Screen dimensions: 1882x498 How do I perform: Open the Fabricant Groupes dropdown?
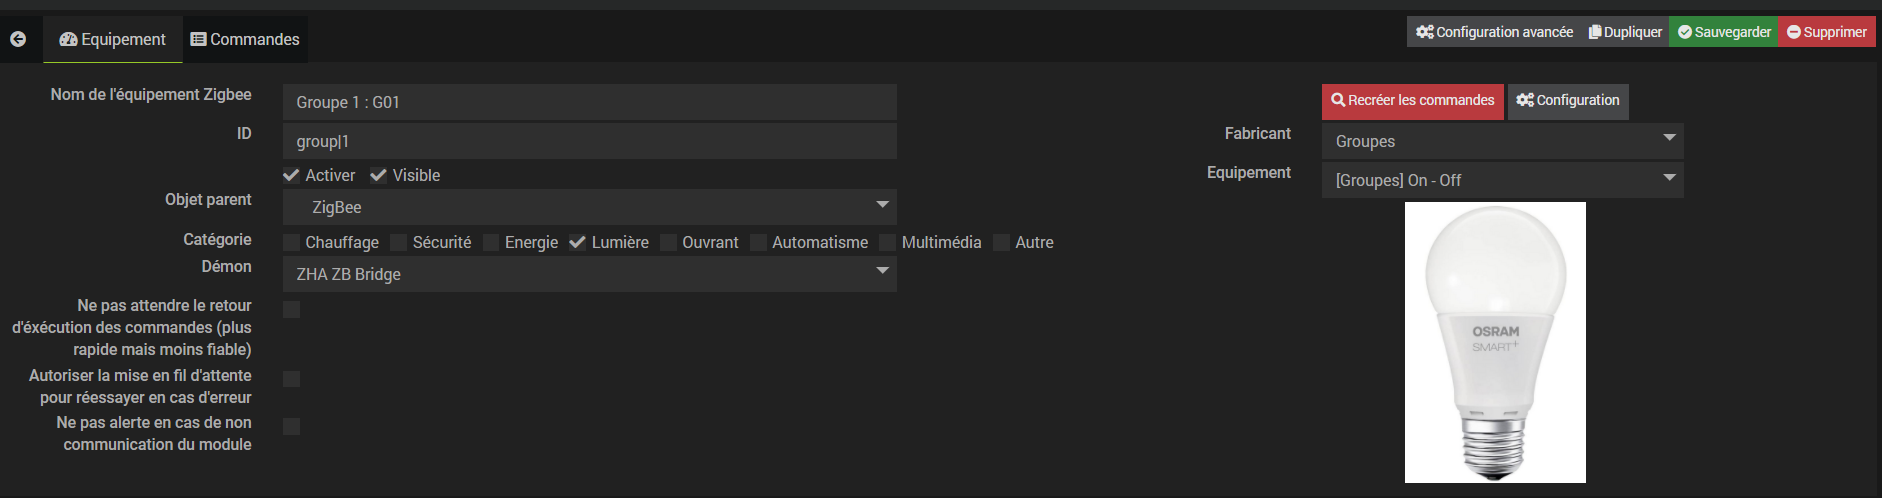pos(1502,141)
